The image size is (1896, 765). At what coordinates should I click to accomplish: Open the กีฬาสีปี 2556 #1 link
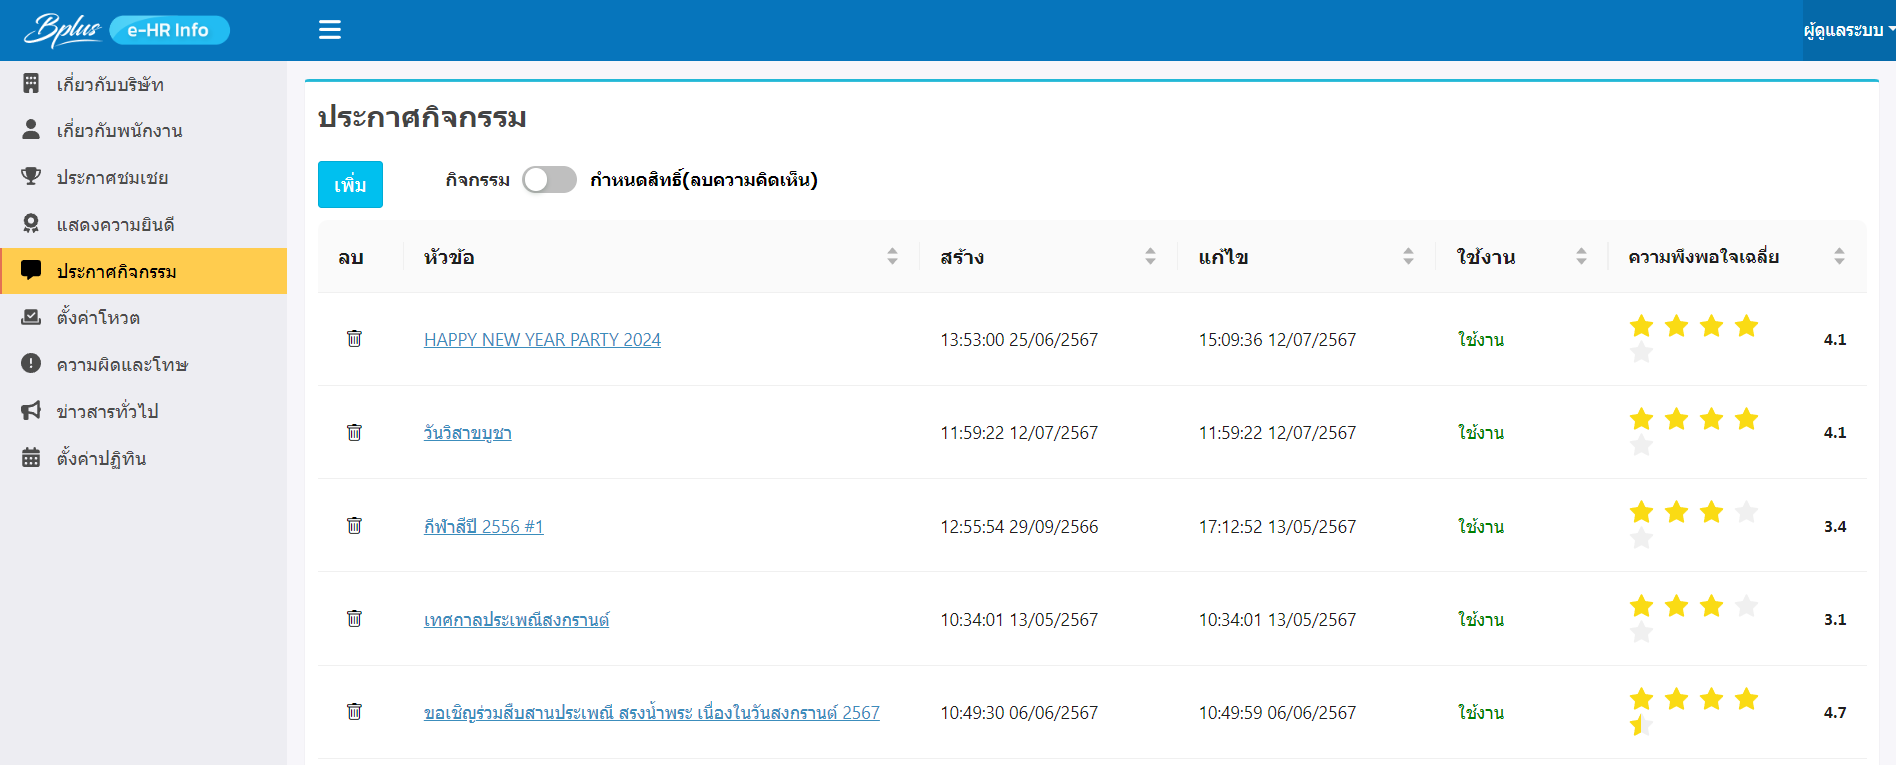tap(483, 526)
